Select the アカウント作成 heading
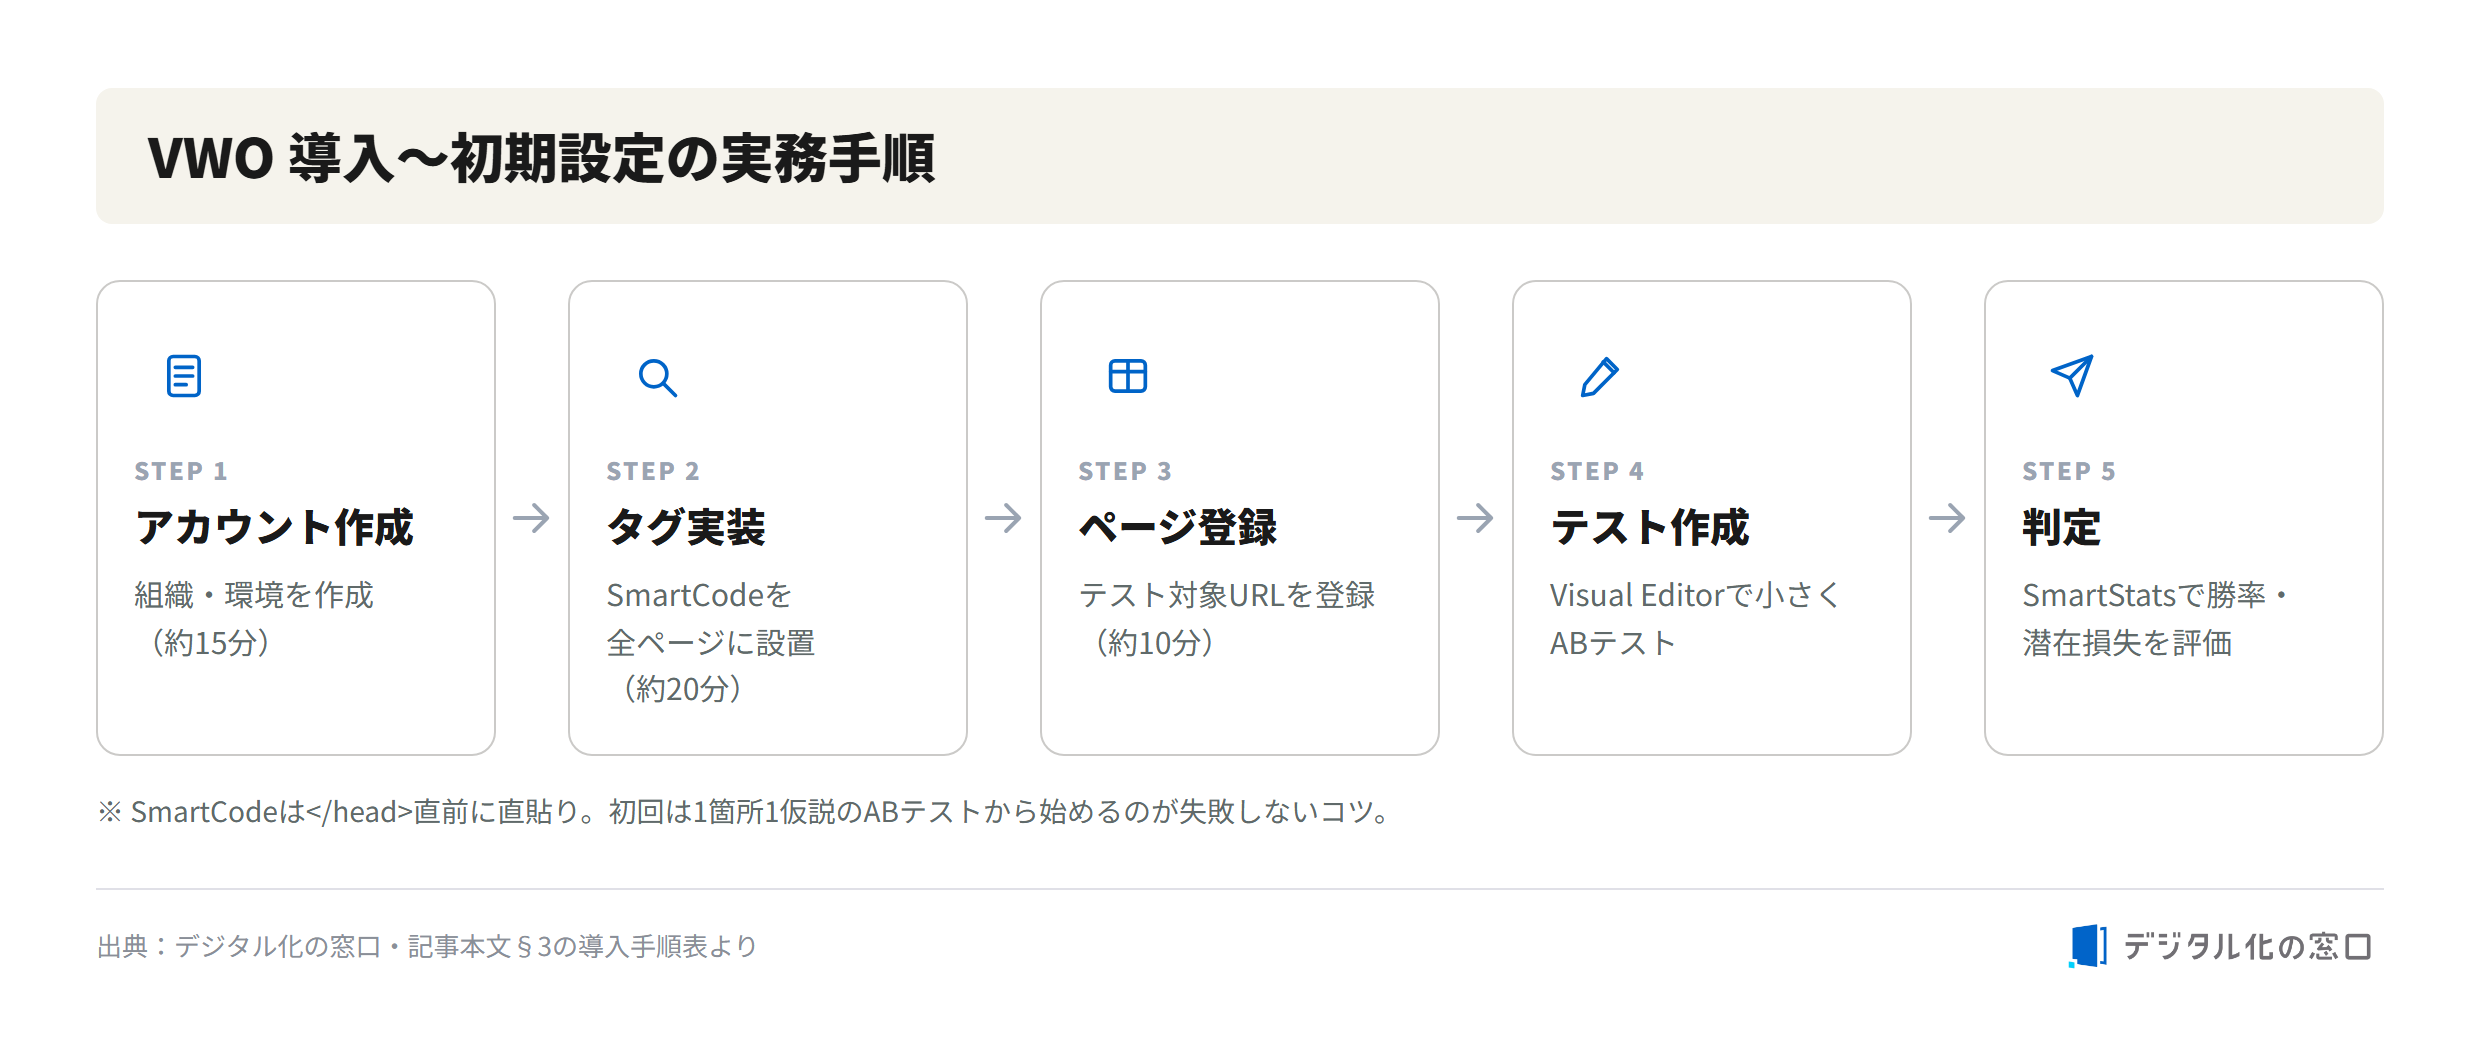 pos(274,527)
